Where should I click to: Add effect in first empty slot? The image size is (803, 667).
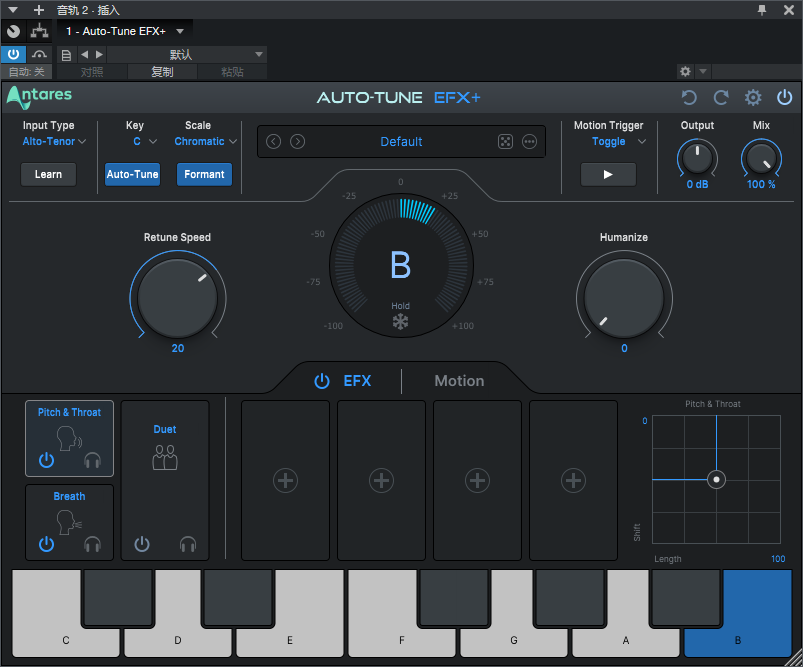pos(285,481)
